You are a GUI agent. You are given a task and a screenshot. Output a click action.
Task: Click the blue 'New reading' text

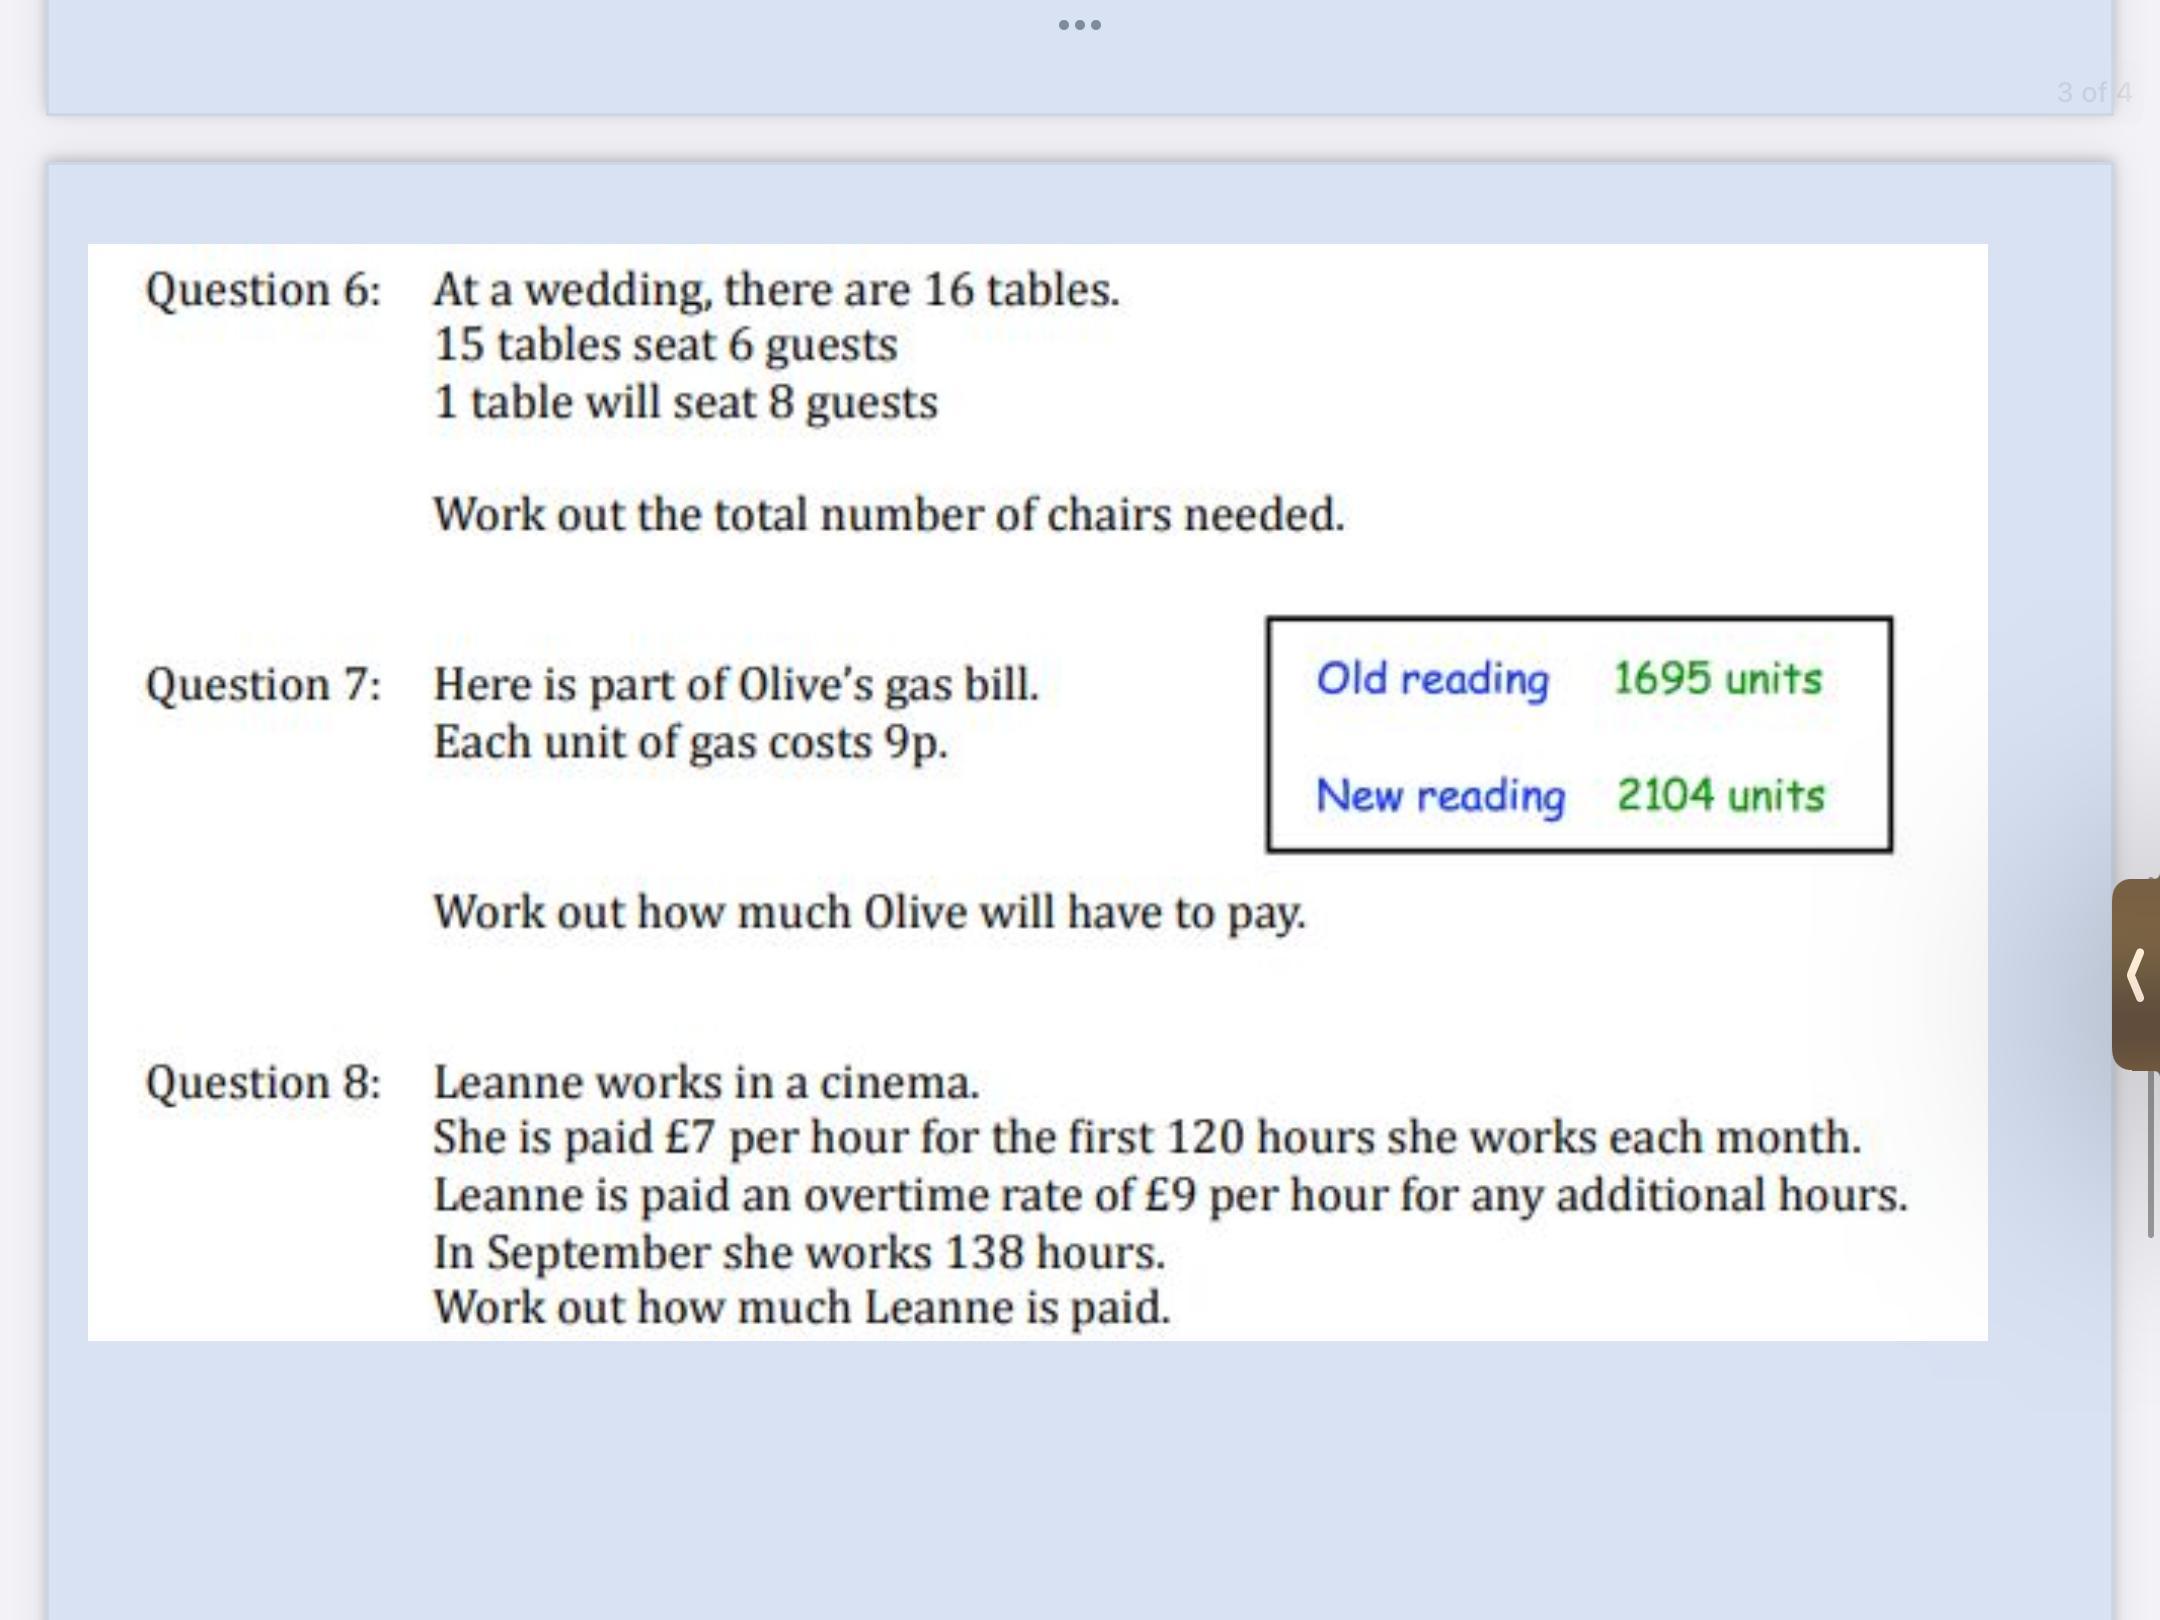pyautogui.click(x=1440, y=796)
